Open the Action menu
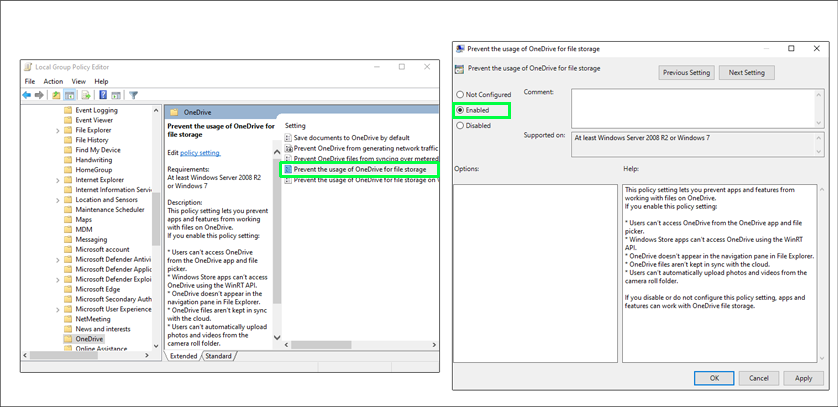Viewport: 838px width, 407px height. pos(53,81)
